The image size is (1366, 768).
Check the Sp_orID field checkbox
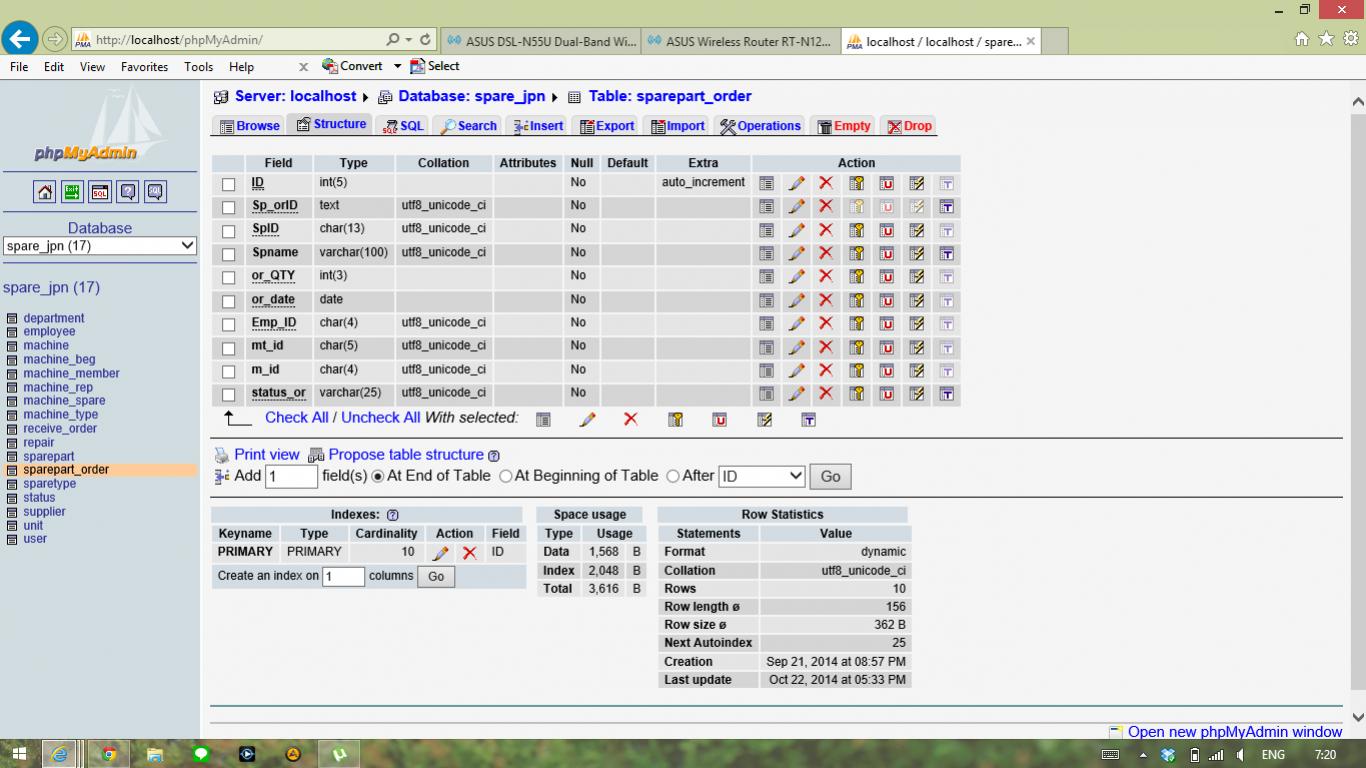229,207
